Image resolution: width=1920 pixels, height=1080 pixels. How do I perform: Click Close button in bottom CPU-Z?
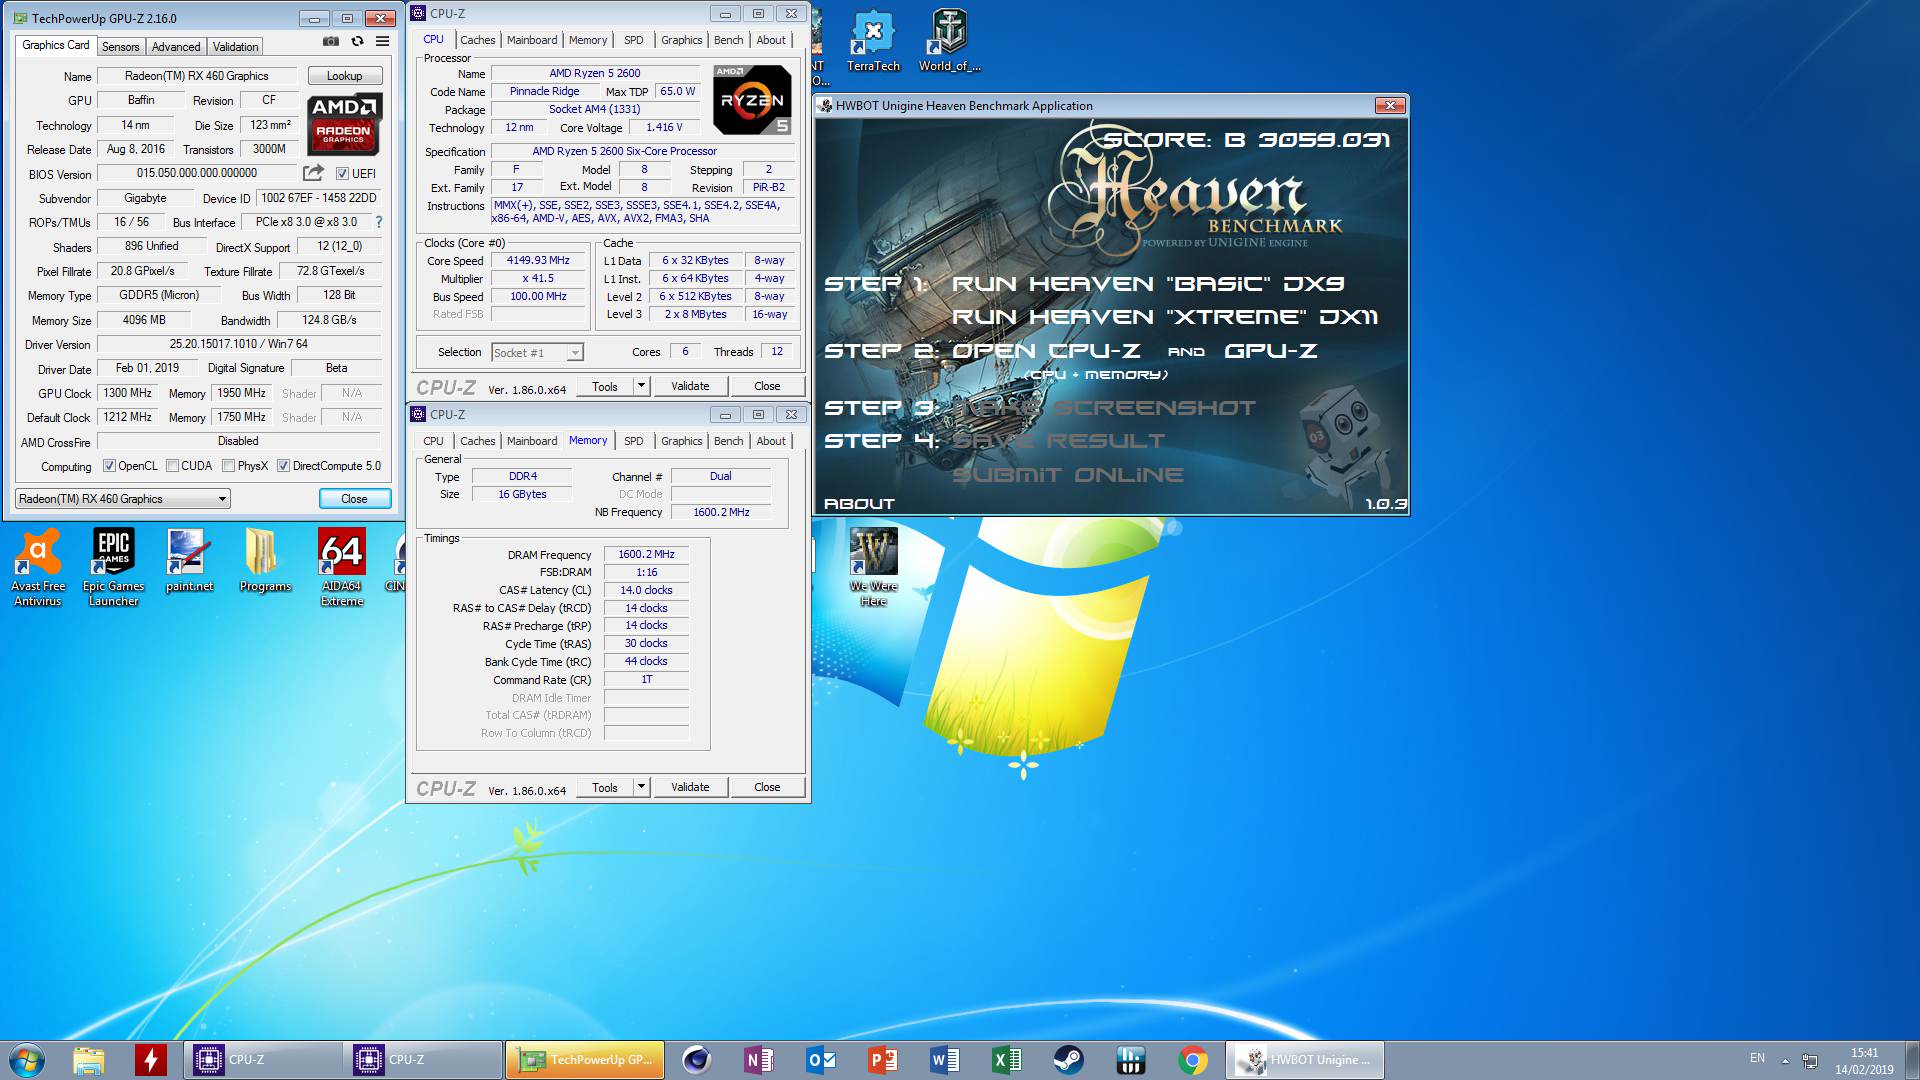(767, 787)
